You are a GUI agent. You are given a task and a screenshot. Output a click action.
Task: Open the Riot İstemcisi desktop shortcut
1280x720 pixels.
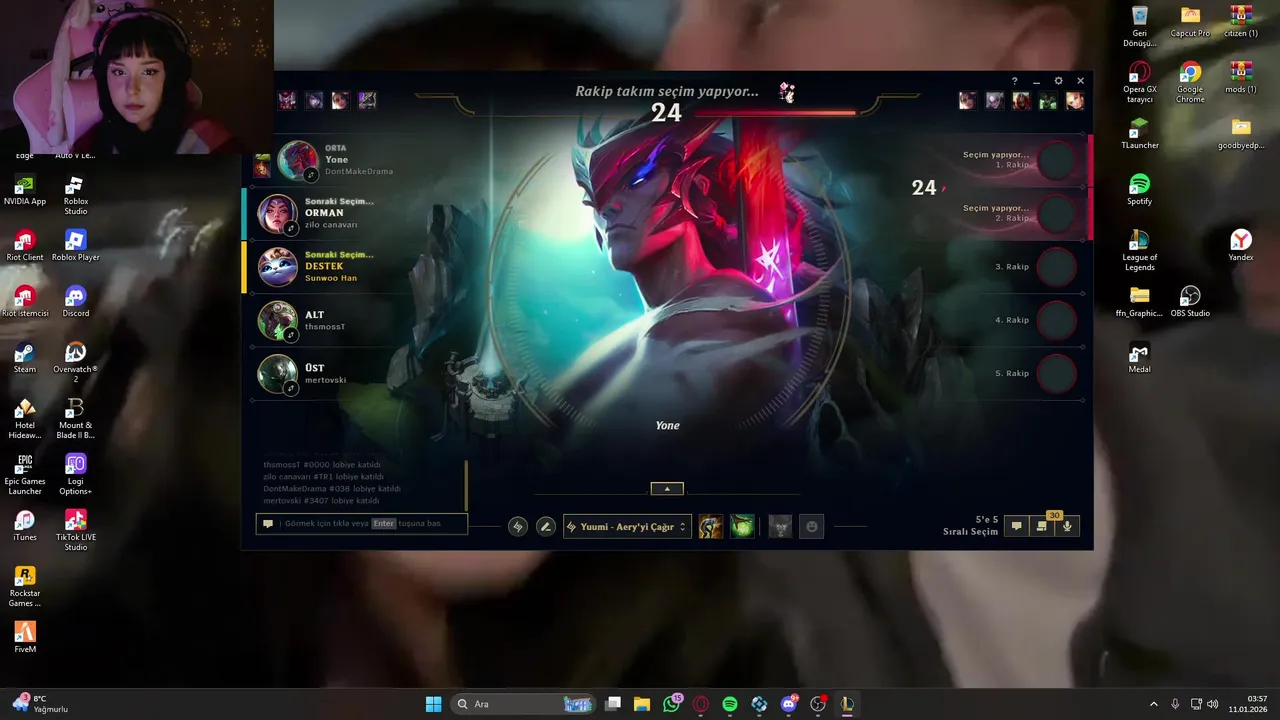(25, 302)
